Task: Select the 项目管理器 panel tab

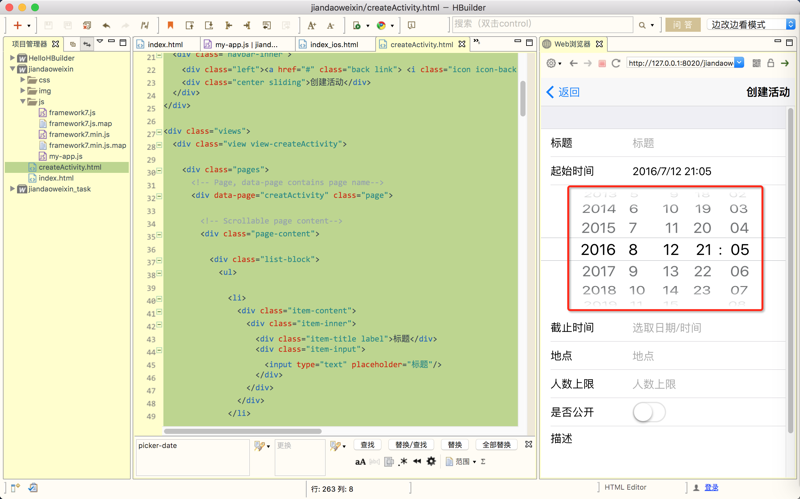Action: pyautogui.click(x=29, y=44)
